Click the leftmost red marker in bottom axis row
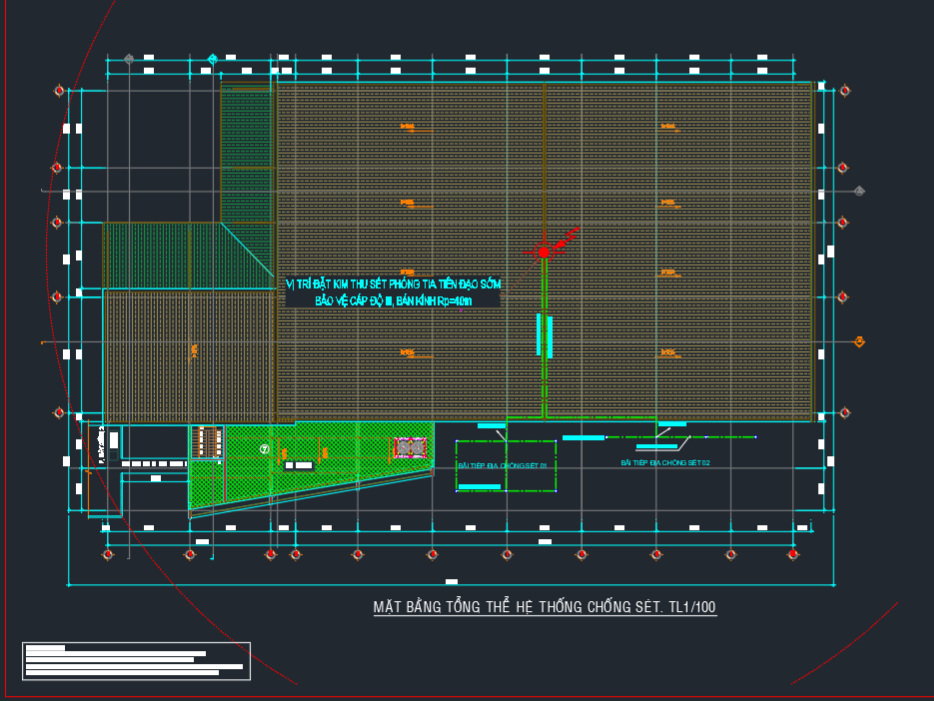 (x=108, y=553)
